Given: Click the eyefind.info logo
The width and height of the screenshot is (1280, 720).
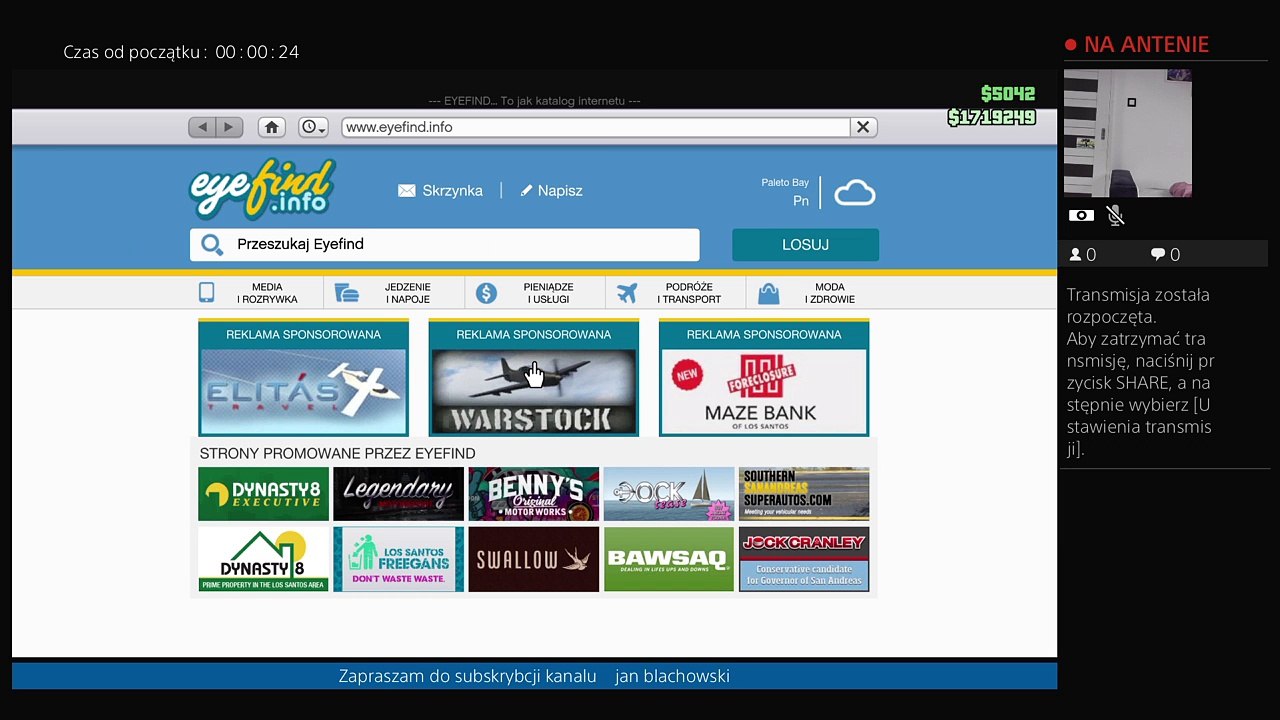Looking at the screenshot, I should point(262,189).
